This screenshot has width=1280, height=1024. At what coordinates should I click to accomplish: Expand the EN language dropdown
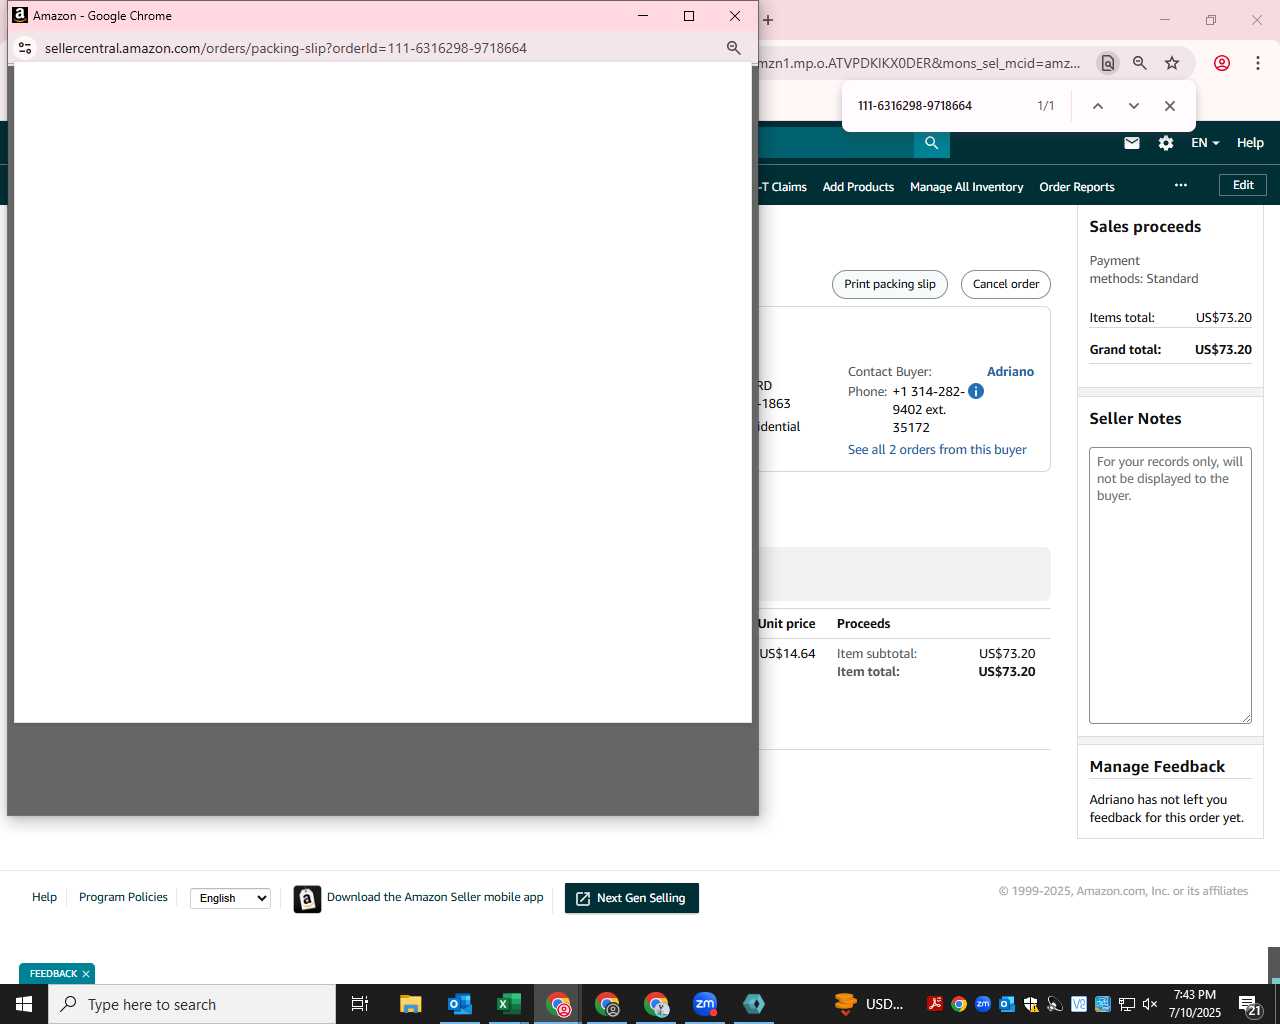(1205, 143)
